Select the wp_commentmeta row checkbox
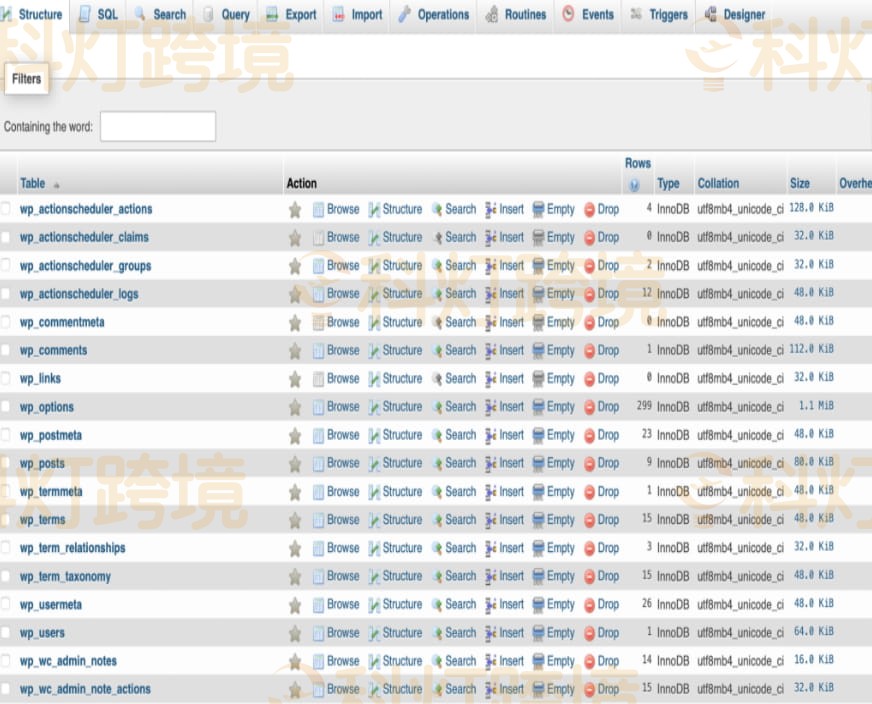872x704 pixels. point(6,323)
